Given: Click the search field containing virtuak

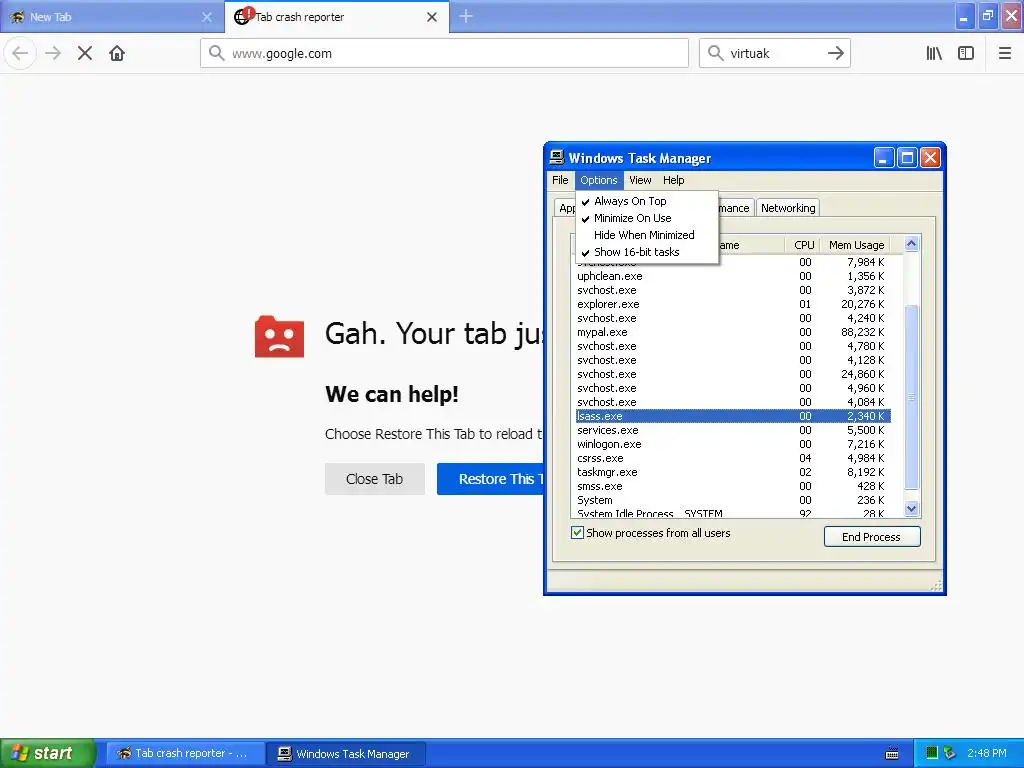Looking at the screenshot, I should [x=775, y=53].
